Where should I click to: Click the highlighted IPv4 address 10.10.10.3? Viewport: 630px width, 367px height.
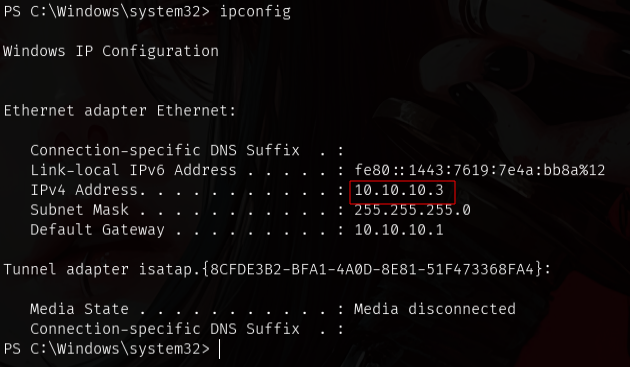pos(399,190)
